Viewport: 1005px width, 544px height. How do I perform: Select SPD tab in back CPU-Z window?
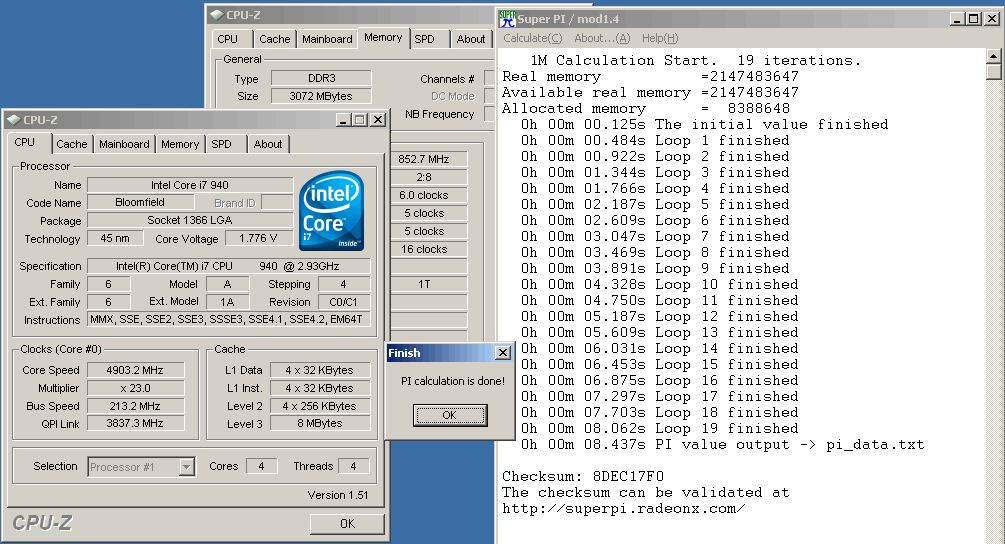click(424, 39)
